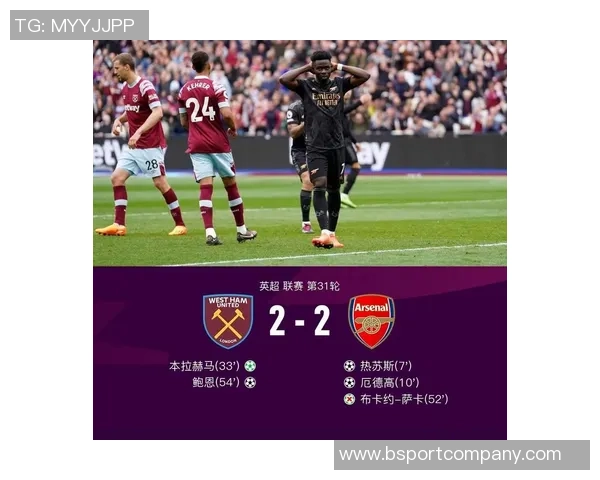The height and width of the screenshot is (480, 600).
Task: Click the missed penalty icon beside 布卡约-萨卡(52')
Action: [349, 399]
